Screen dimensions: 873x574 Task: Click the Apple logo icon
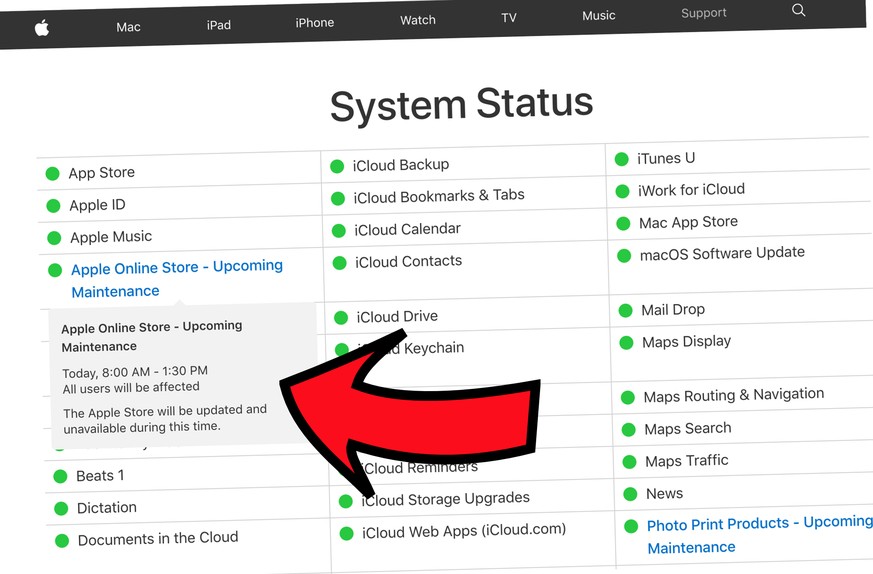point(41,28)
